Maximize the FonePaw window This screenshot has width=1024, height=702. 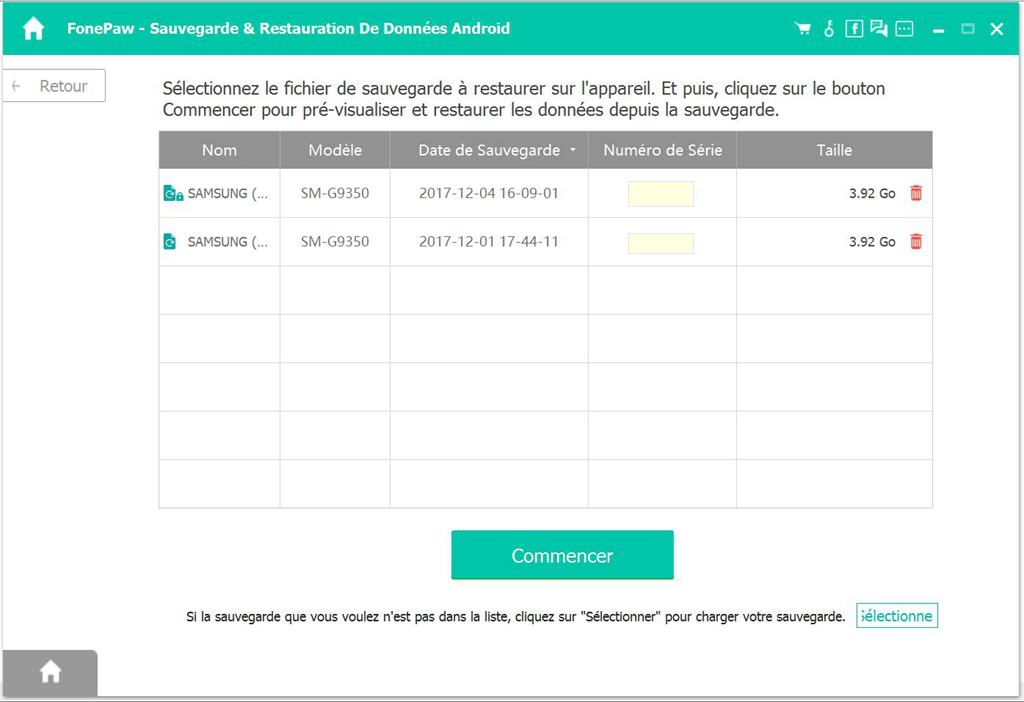point(968,29)
